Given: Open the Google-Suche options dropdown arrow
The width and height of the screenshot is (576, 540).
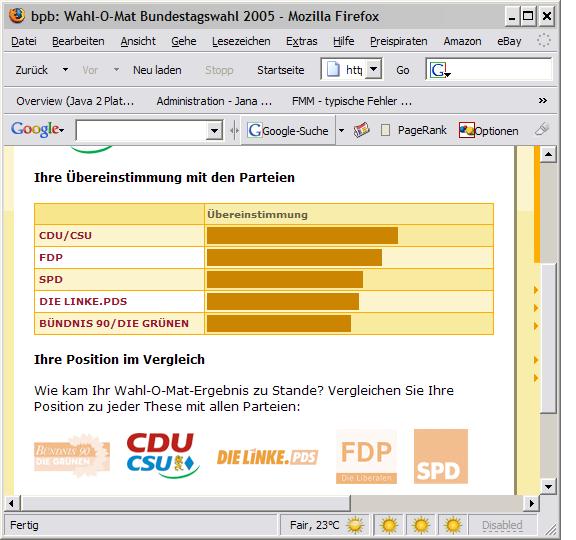Looking at the screenshot, I should tap(341, 130).
